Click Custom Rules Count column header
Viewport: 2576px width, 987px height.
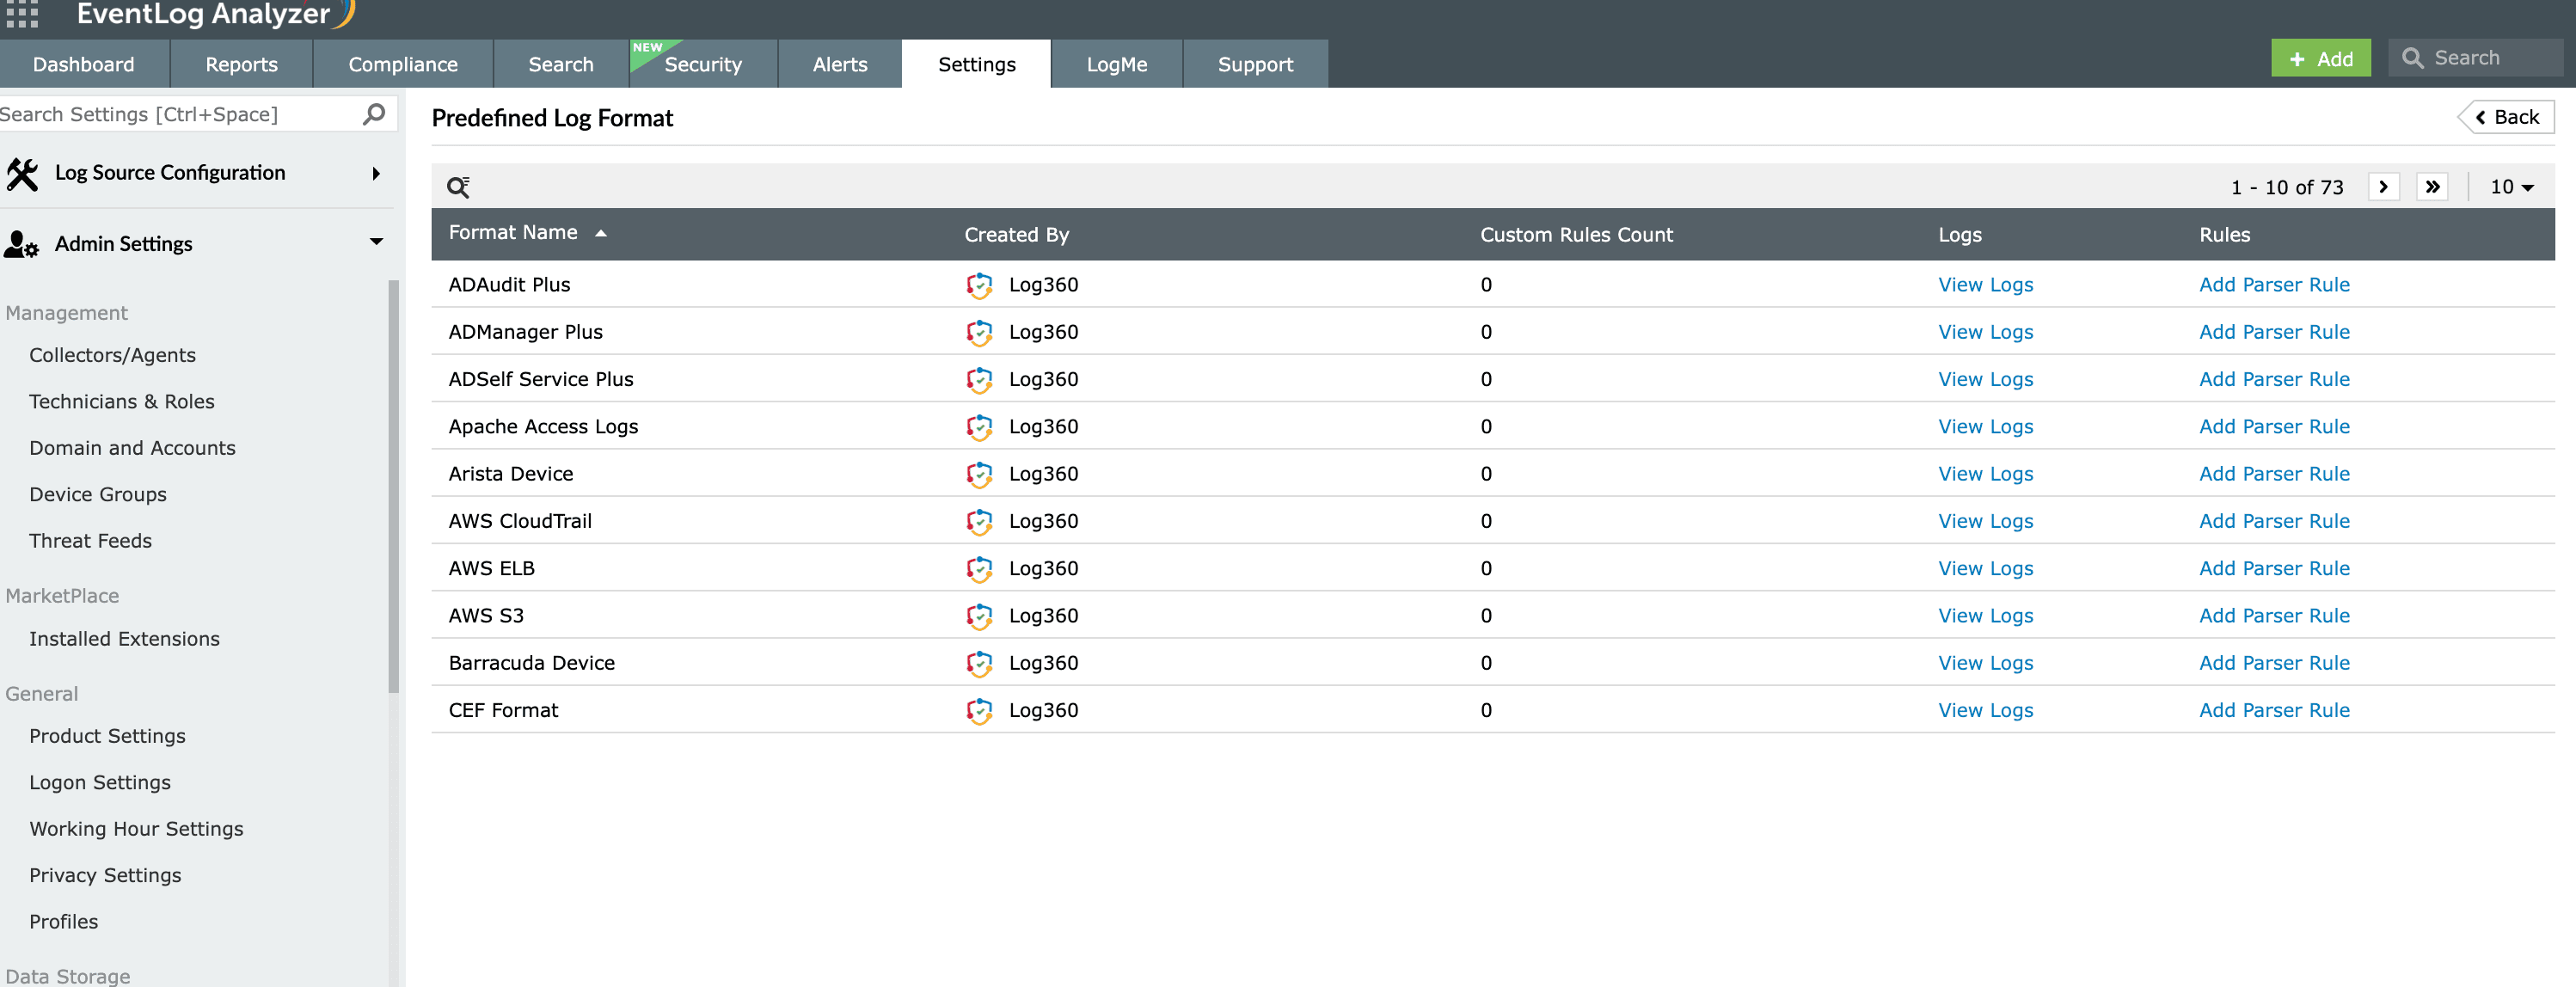point(1576,235)
